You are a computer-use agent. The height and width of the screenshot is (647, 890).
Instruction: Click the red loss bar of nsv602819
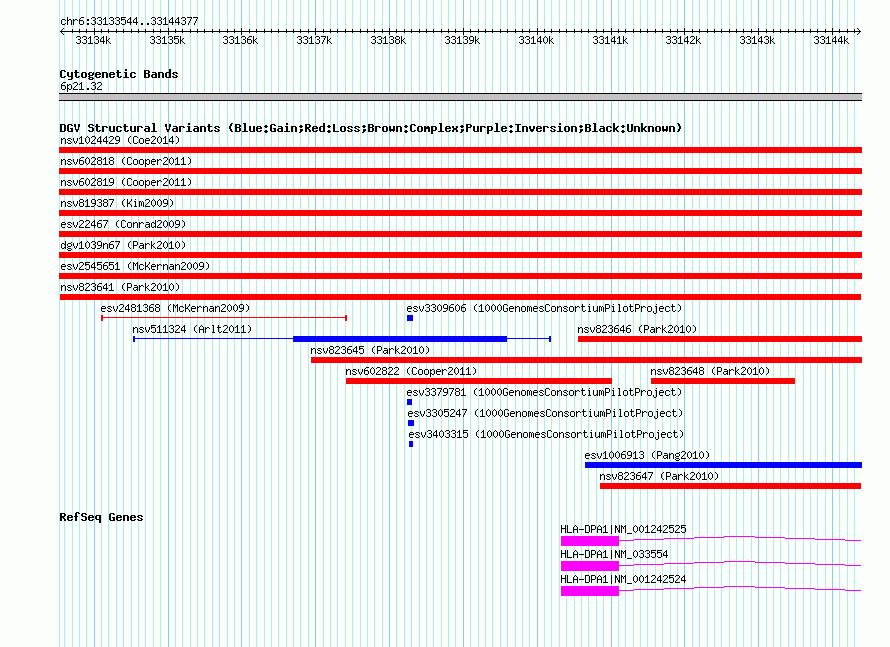460,192
